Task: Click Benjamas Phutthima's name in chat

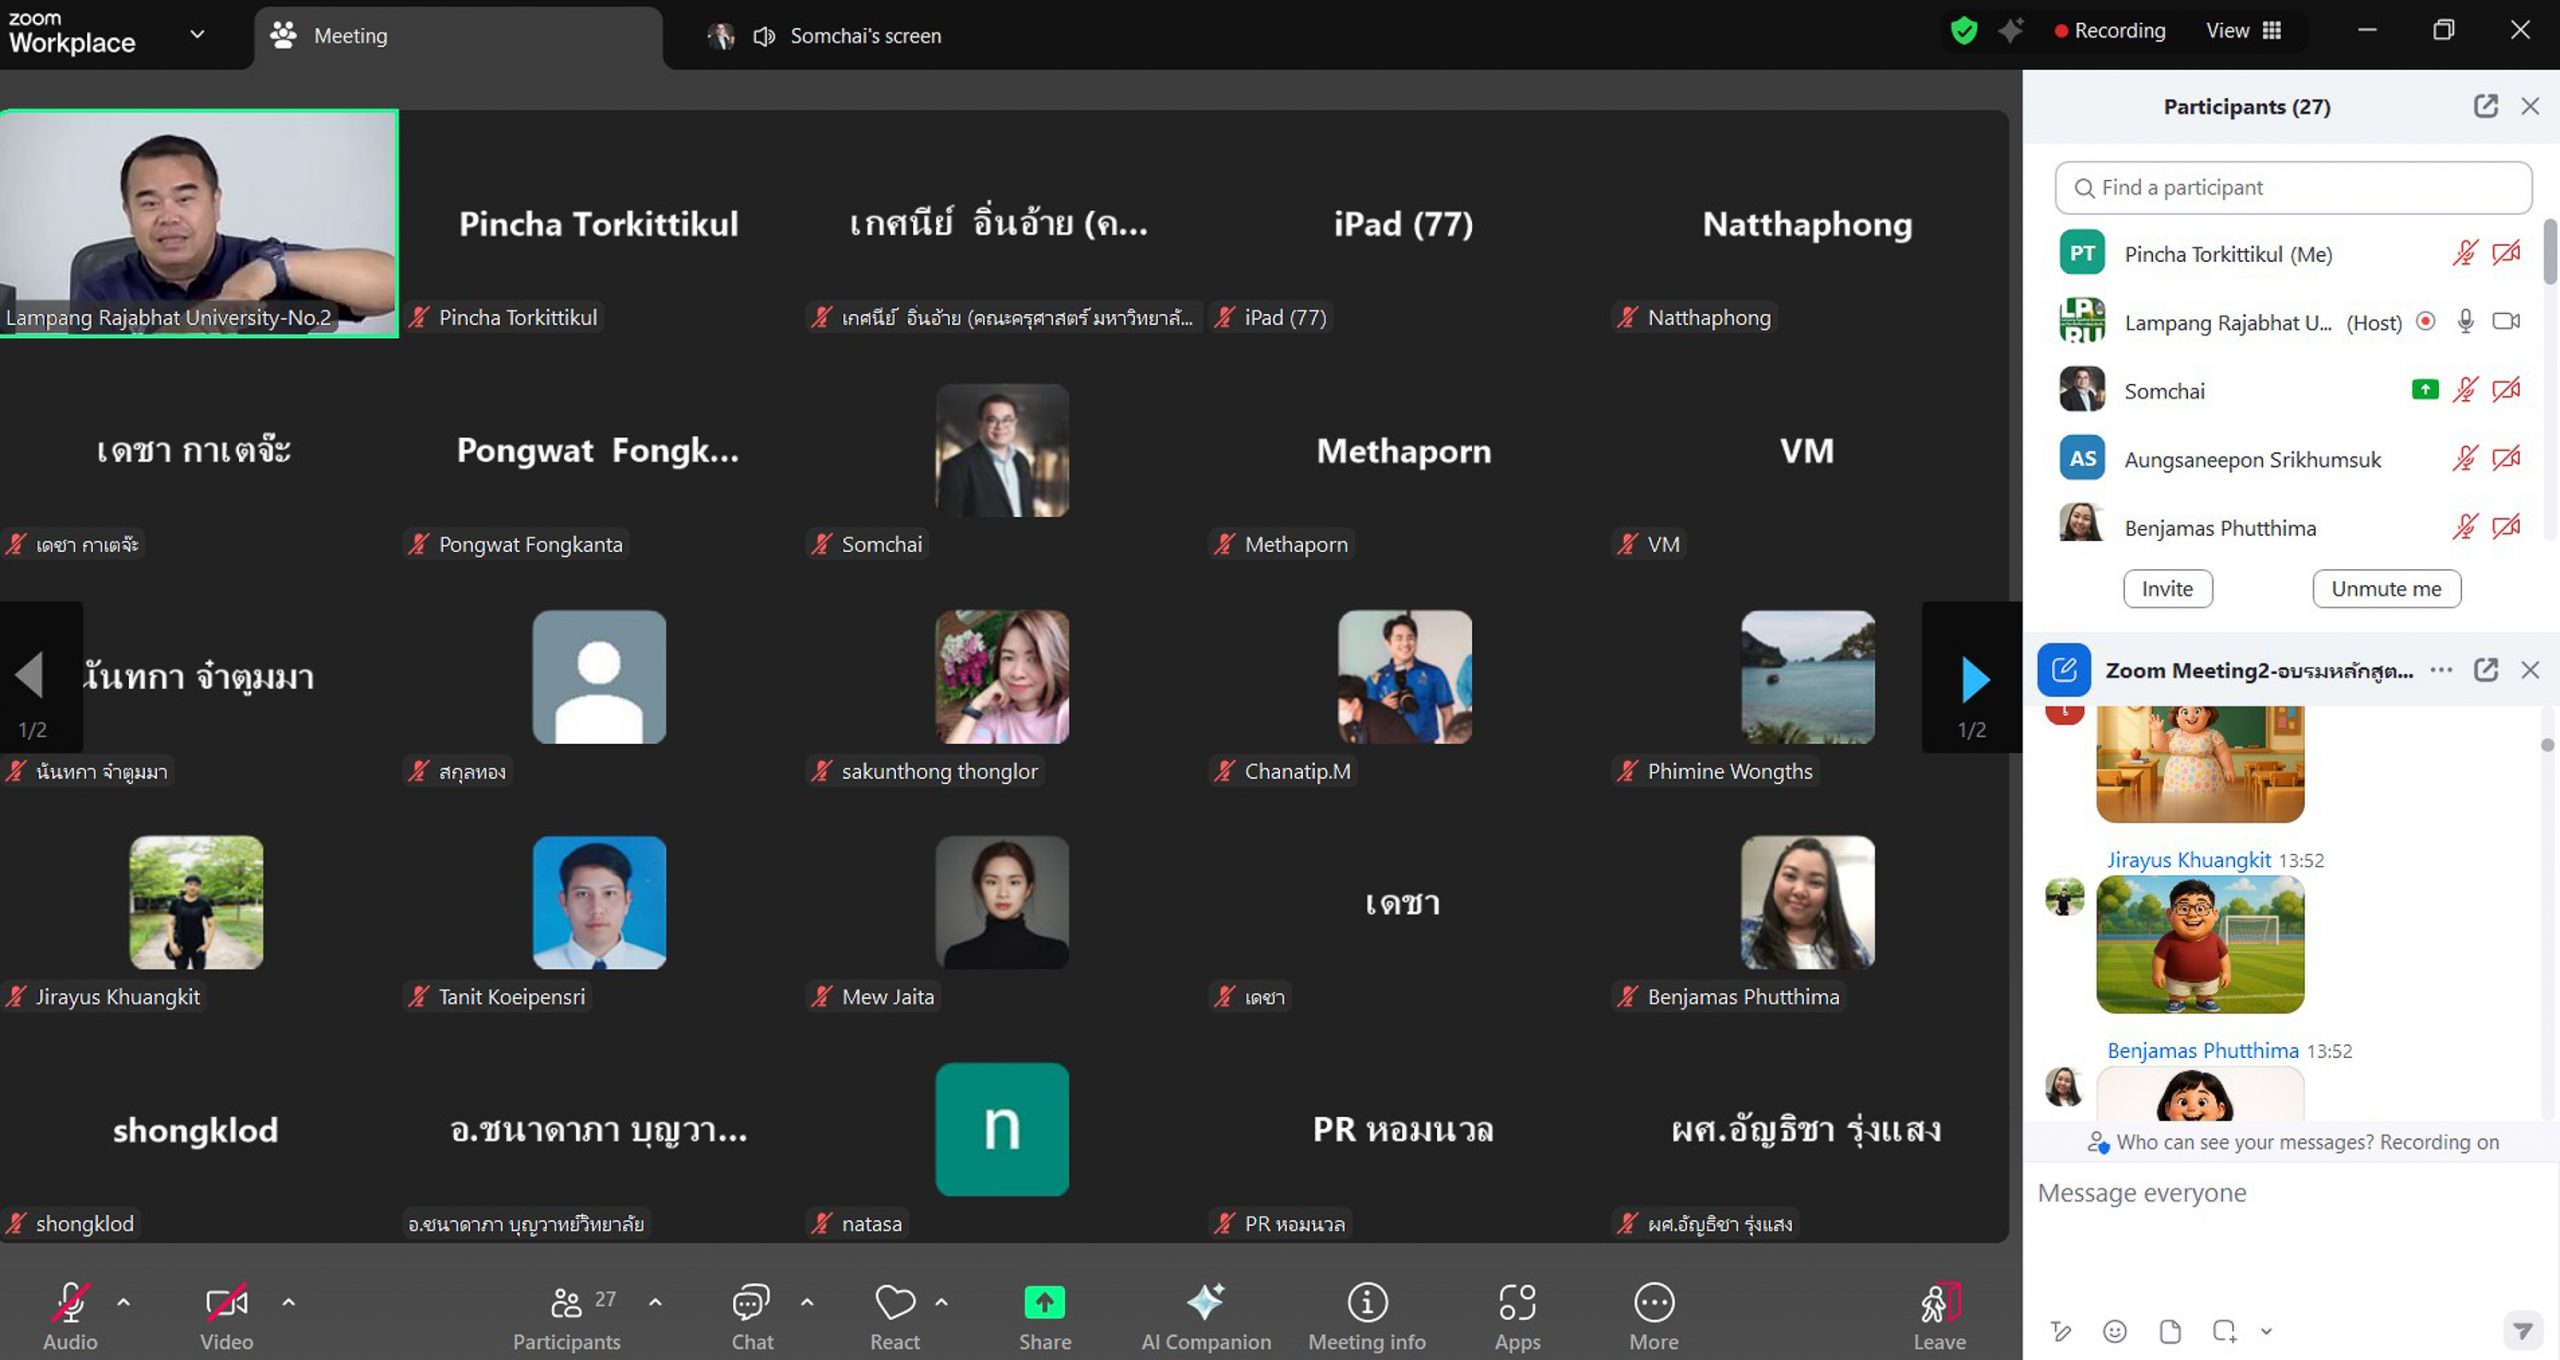Action: click(2203, 1050)
